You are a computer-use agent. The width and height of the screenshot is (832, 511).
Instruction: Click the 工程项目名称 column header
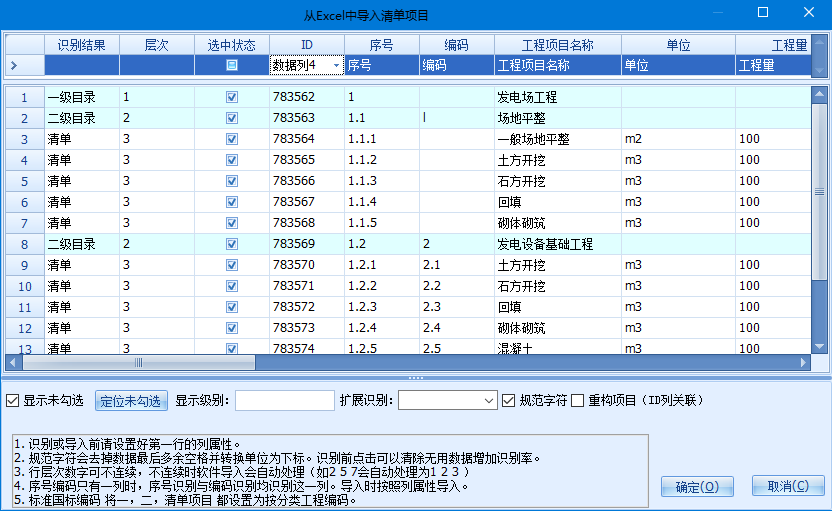click(x=558, y=45)
